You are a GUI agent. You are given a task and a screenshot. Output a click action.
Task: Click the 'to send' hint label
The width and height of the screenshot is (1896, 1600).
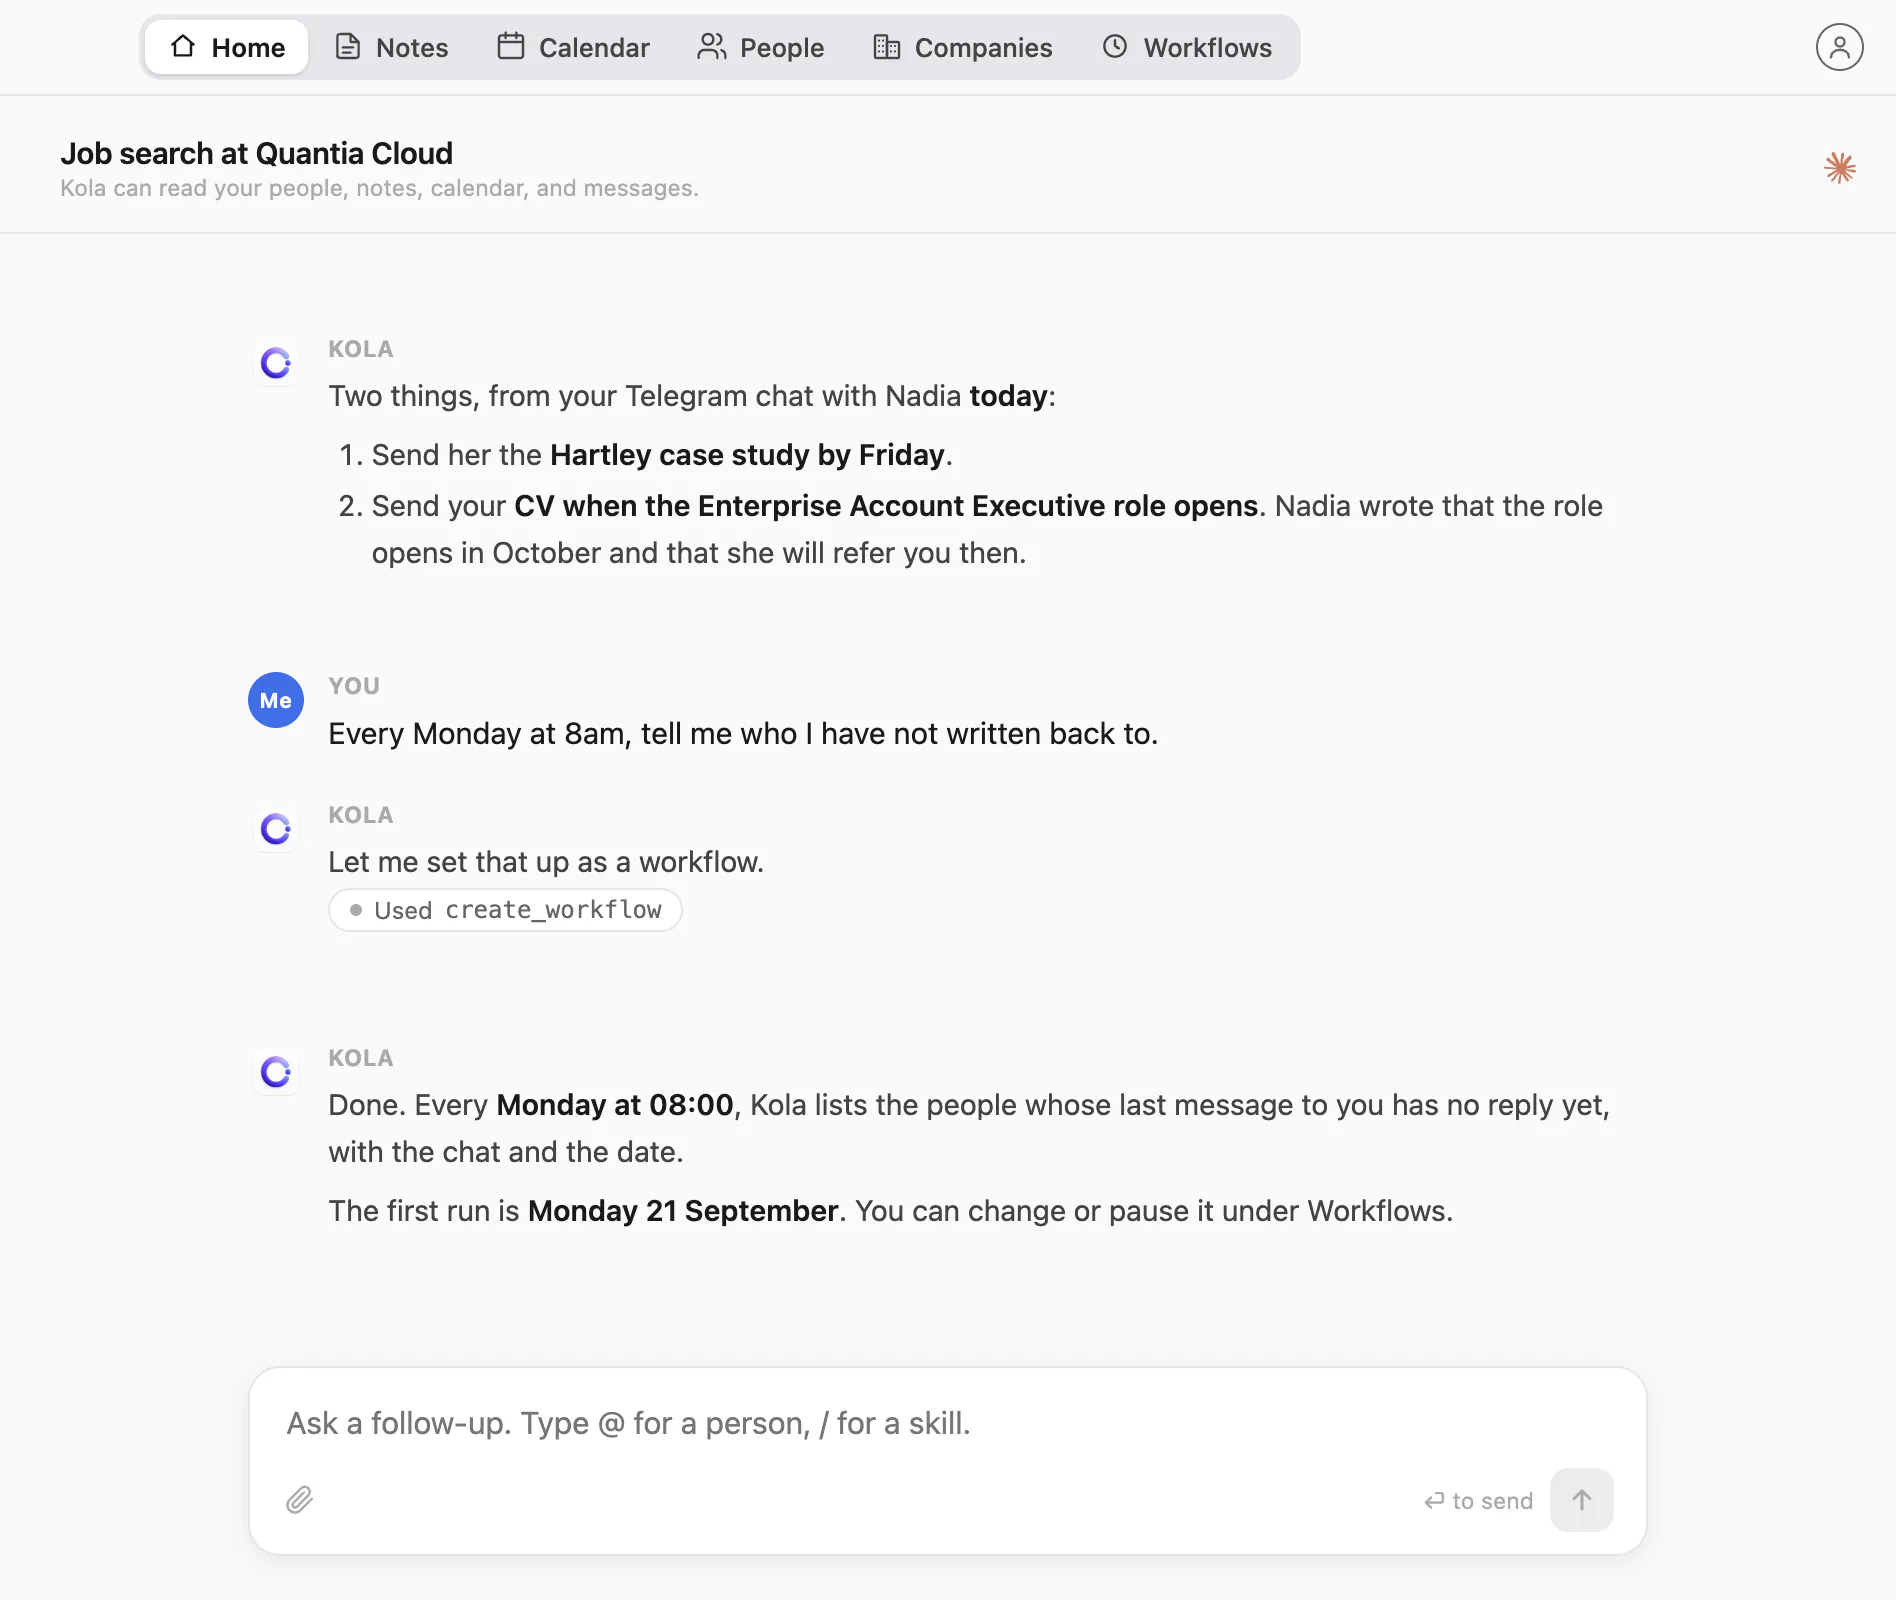pos(1479,1501)
